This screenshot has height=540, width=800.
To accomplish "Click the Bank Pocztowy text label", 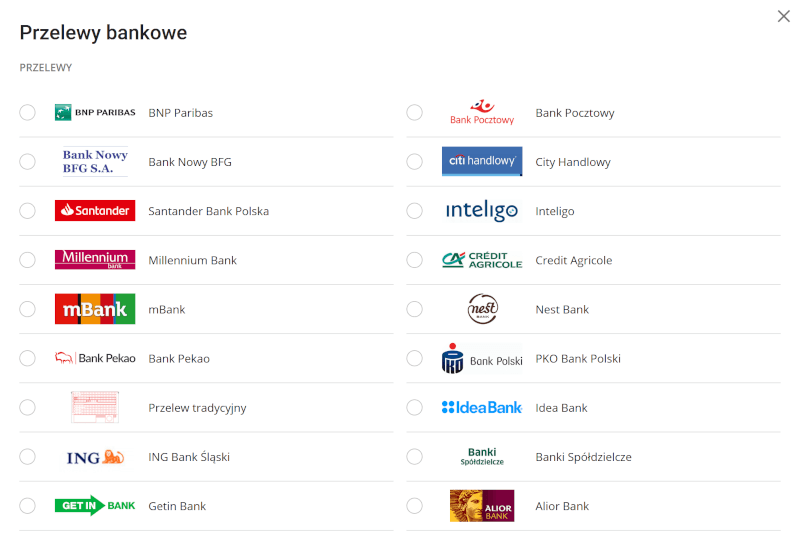I will tap(575, 113).
